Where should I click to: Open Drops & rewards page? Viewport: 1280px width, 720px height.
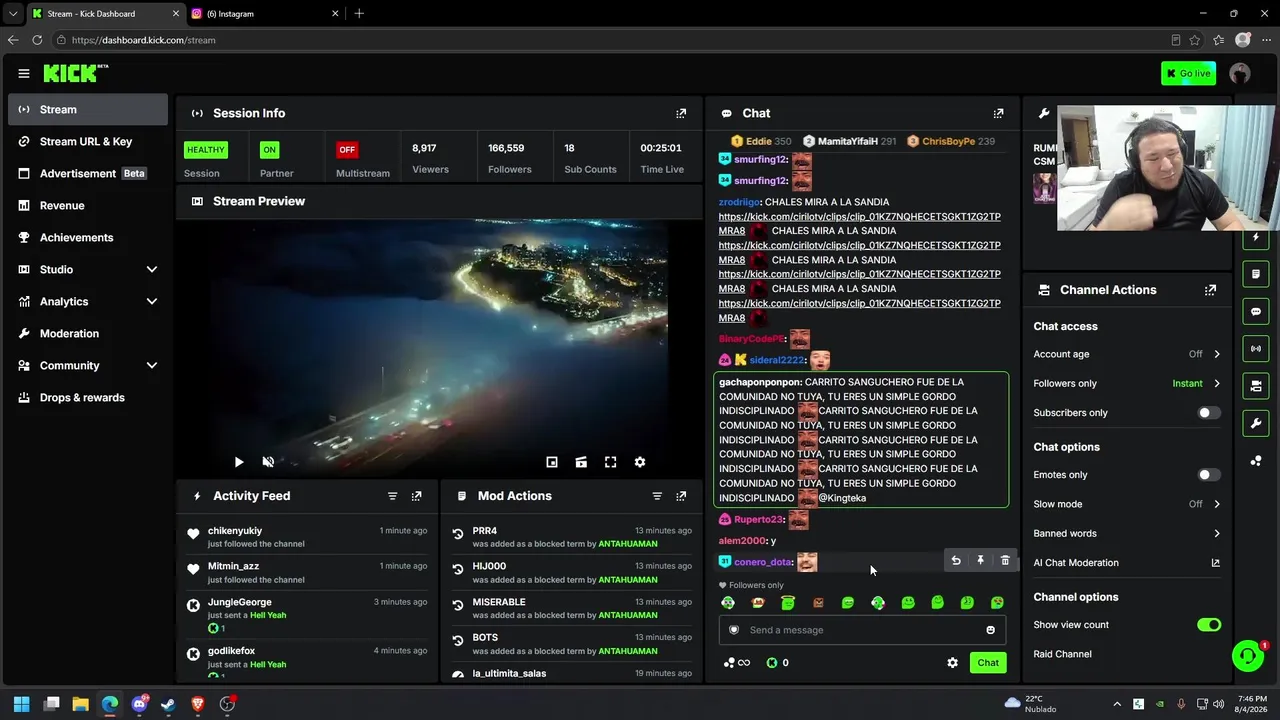[x=88, y=397]
